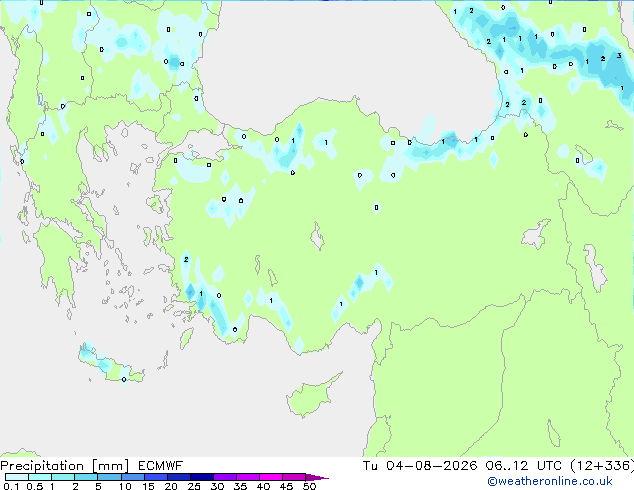Click the legend scale label '50'

click(x=309, y=486)
